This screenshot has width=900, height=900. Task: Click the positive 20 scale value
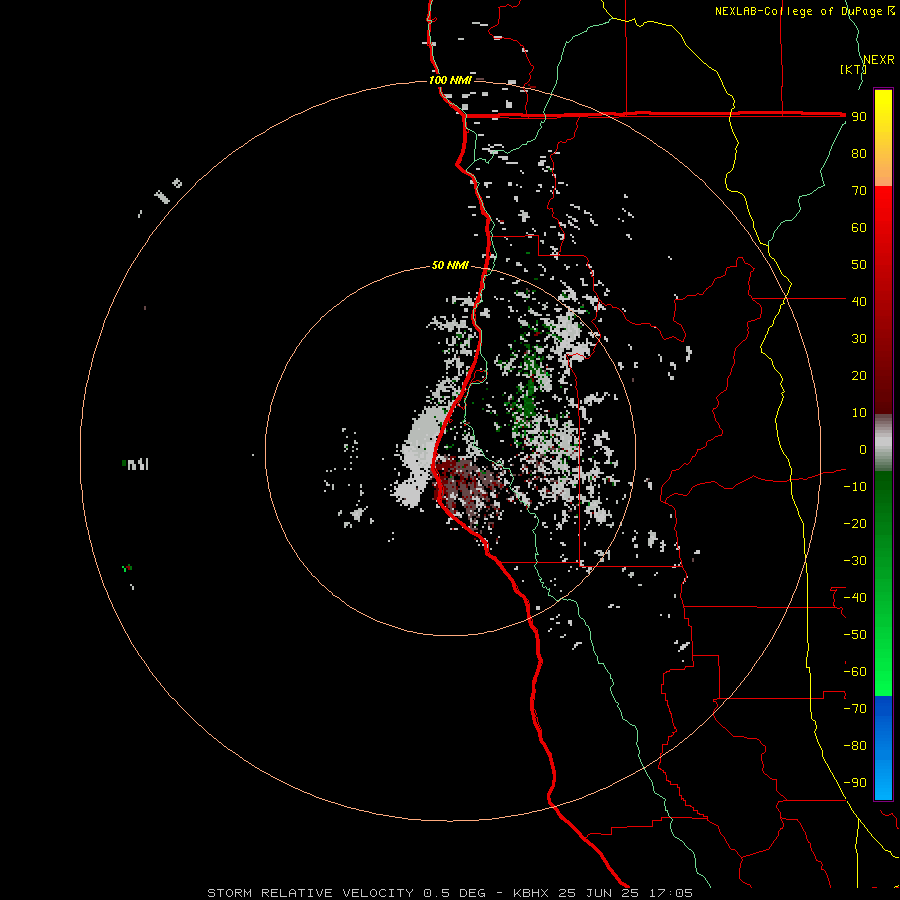tap(859, 376)
